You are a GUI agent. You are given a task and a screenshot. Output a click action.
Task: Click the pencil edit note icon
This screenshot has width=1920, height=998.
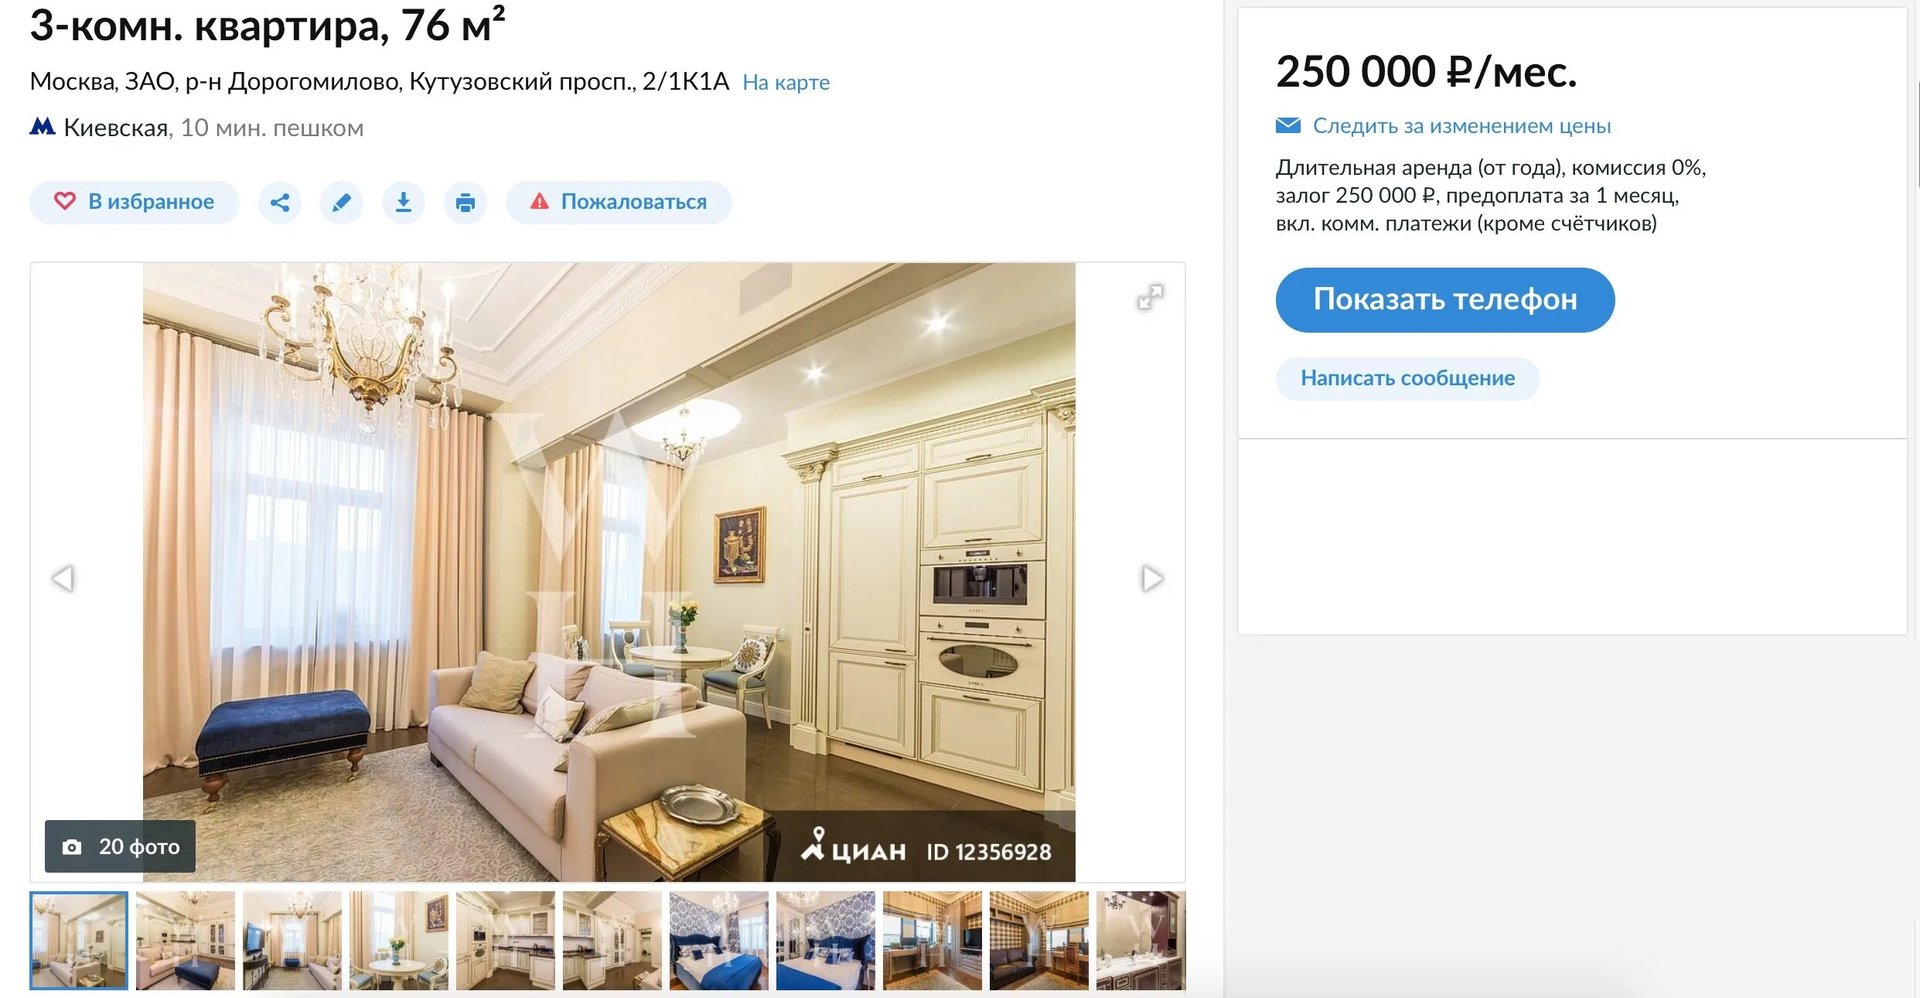pos(341,203)
